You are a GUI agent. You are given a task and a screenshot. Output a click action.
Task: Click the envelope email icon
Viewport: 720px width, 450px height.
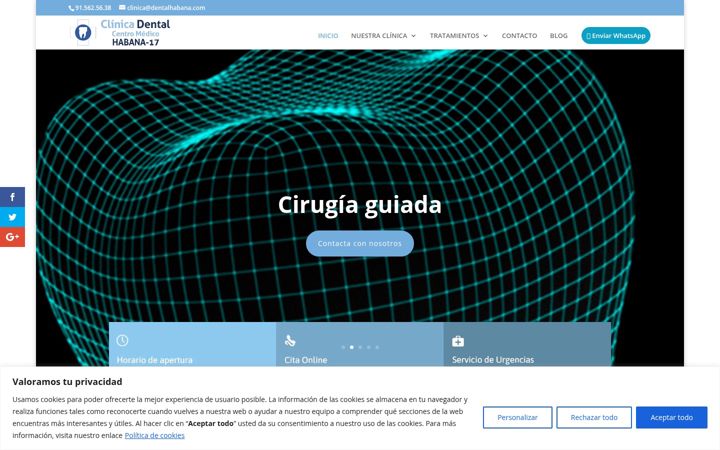pyautogui.click(x=122, y=7)
